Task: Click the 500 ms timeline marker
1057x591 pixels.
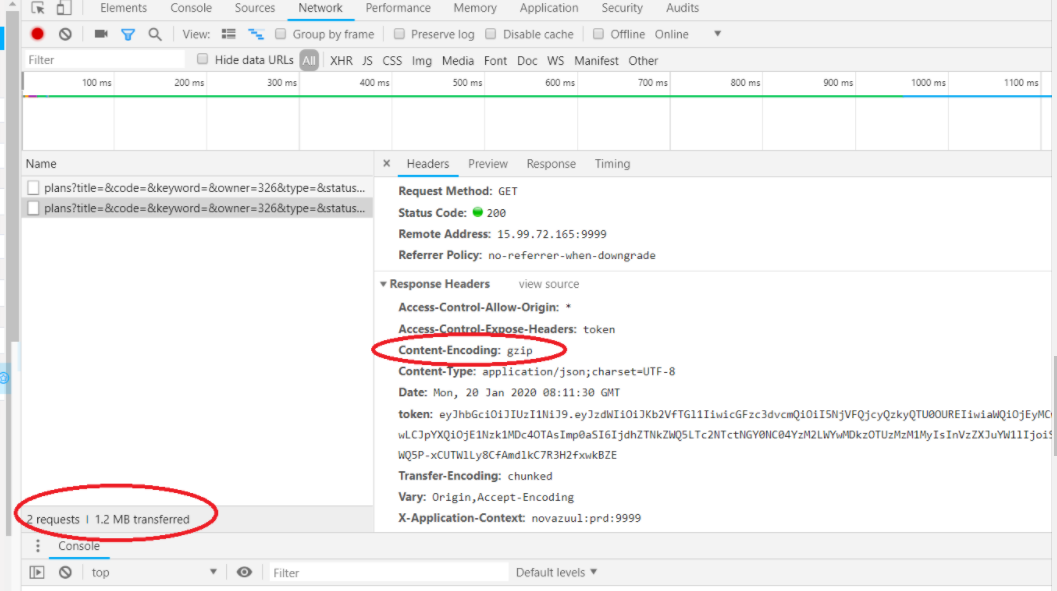Action: (467, 82)
